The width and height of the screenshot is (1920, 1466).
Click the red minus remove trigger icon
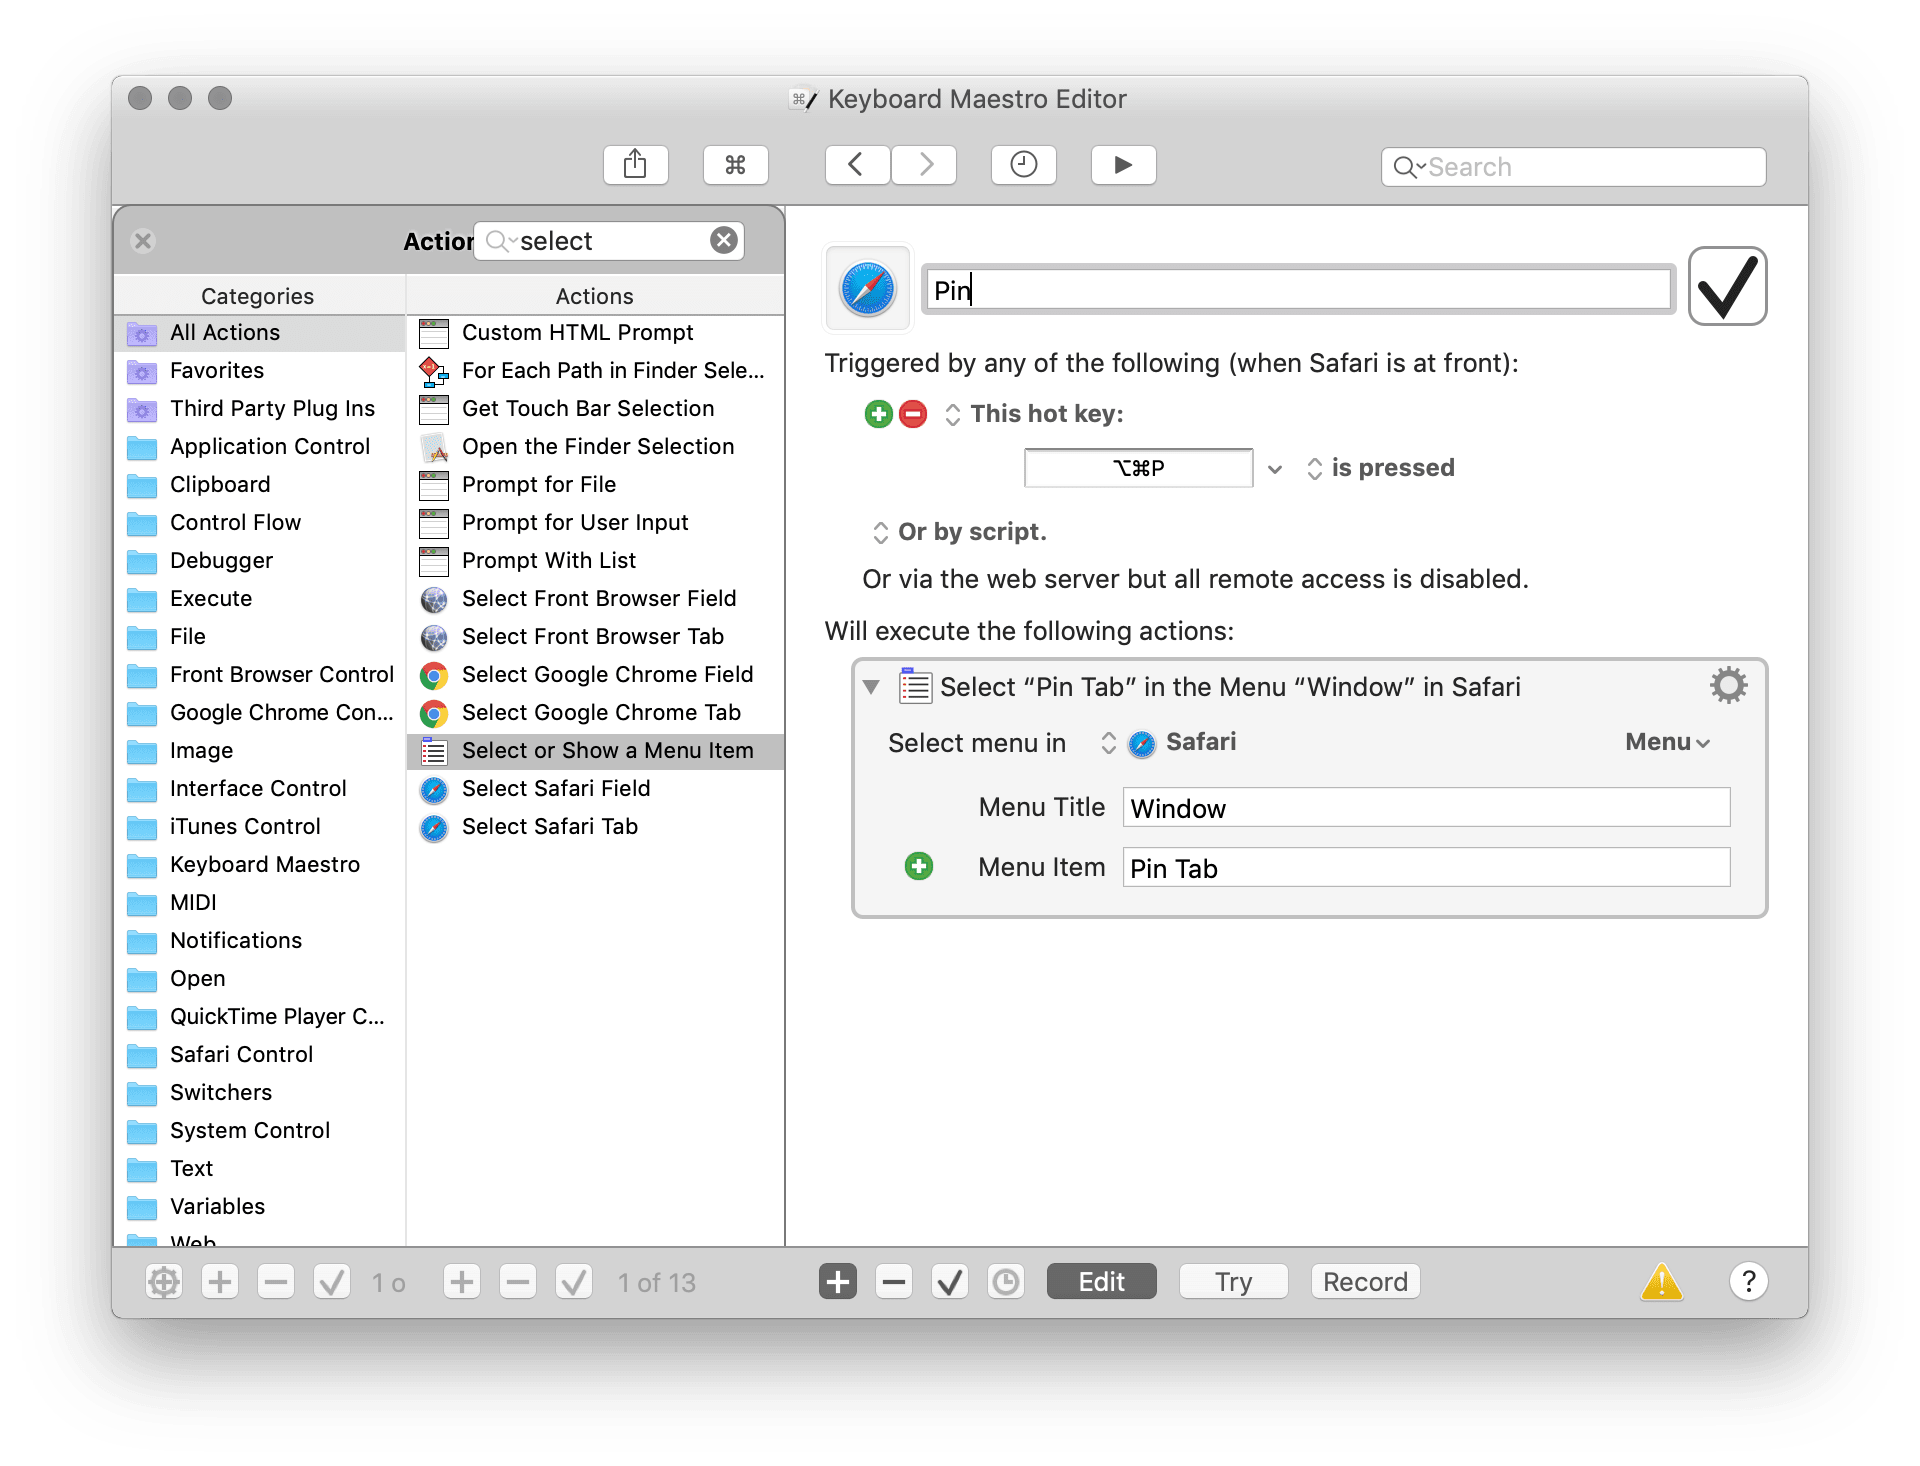coord(913,414)
